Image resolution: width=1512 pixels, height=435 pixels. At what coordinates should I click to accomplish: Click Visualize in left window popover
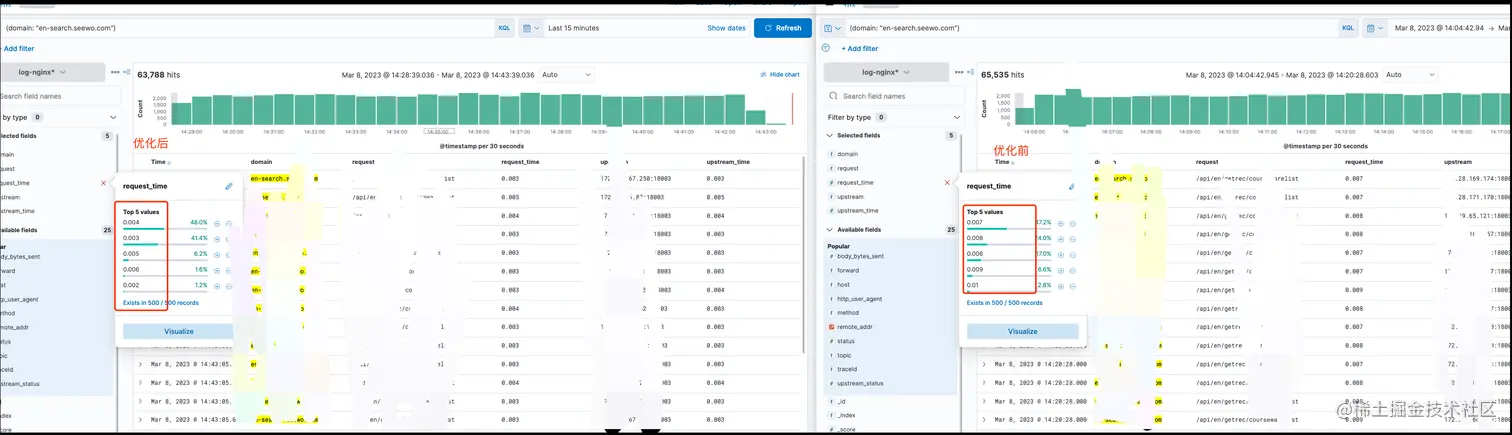coord(178,331)
